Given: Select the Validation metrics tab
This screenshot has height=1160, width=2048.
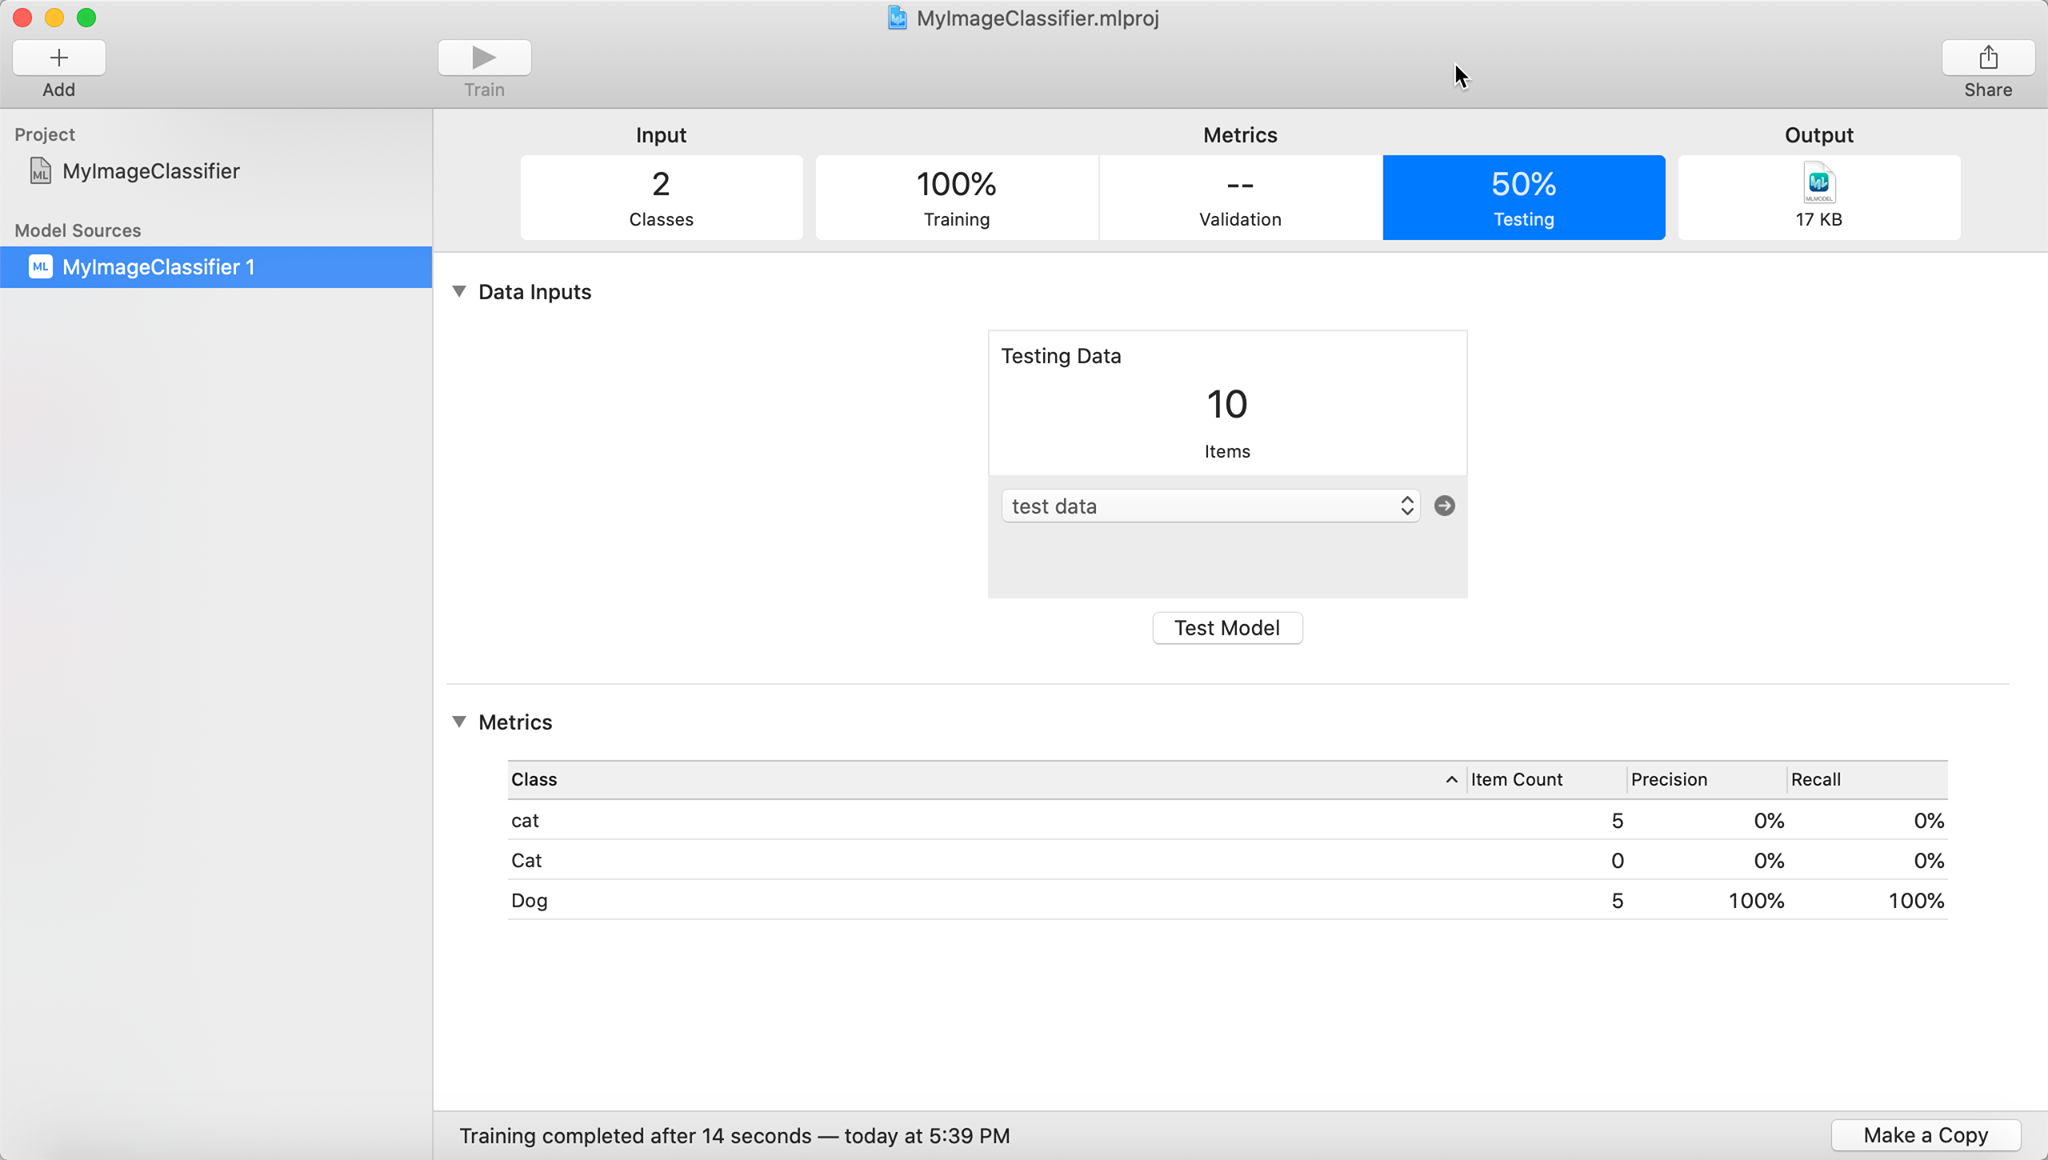Looking at the screenshot, I should pyautogui.click(x=1240, y=197).
